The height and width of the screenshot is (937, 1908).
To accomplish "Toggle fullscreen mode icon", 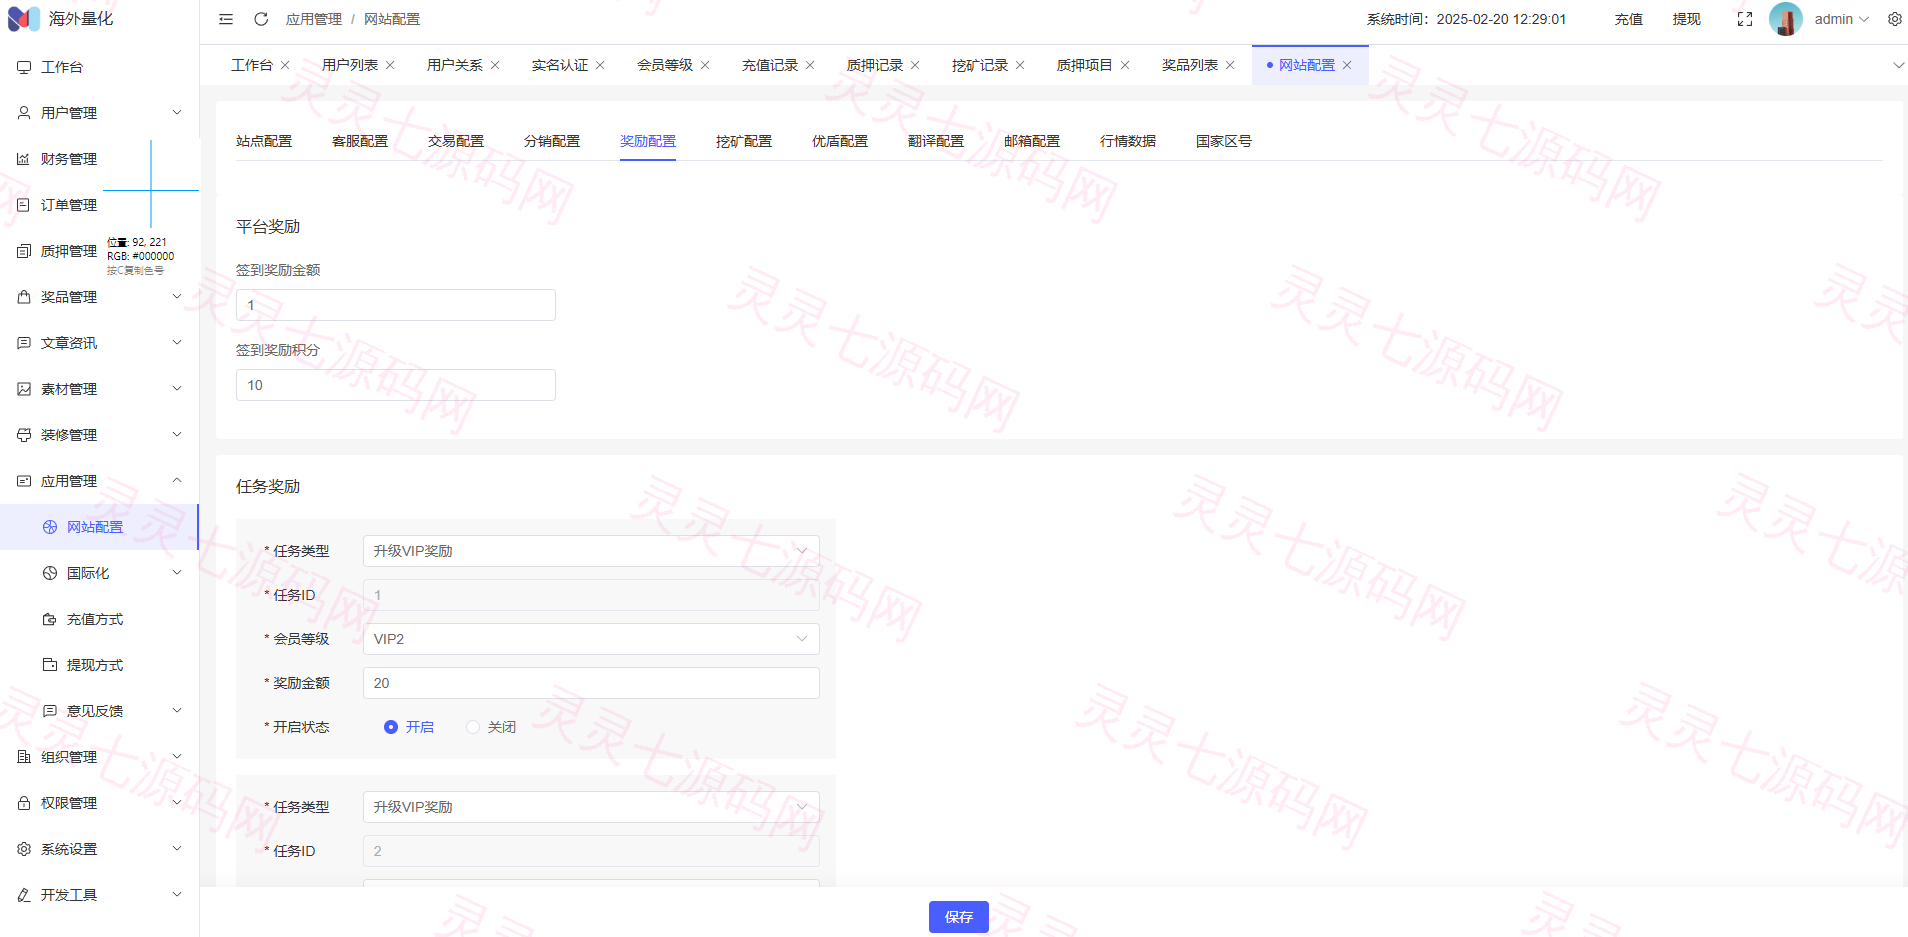I will pos(1745,19).
